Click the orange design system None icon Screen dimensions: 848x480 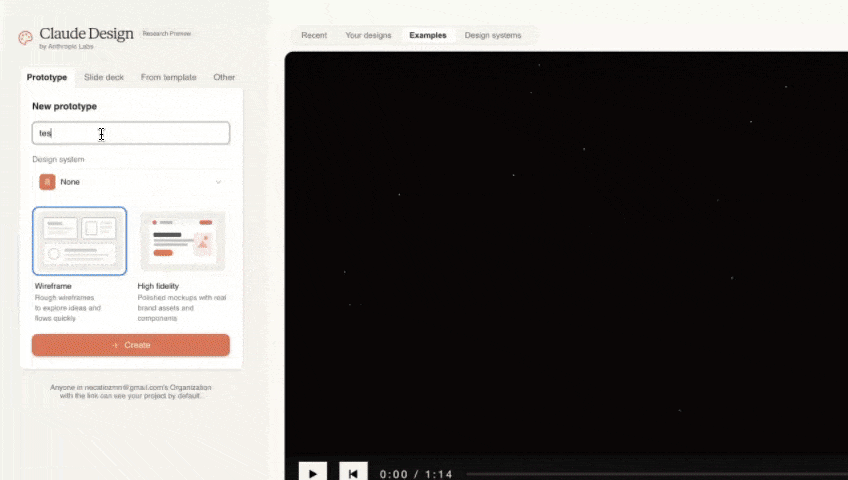pos(47,182)
